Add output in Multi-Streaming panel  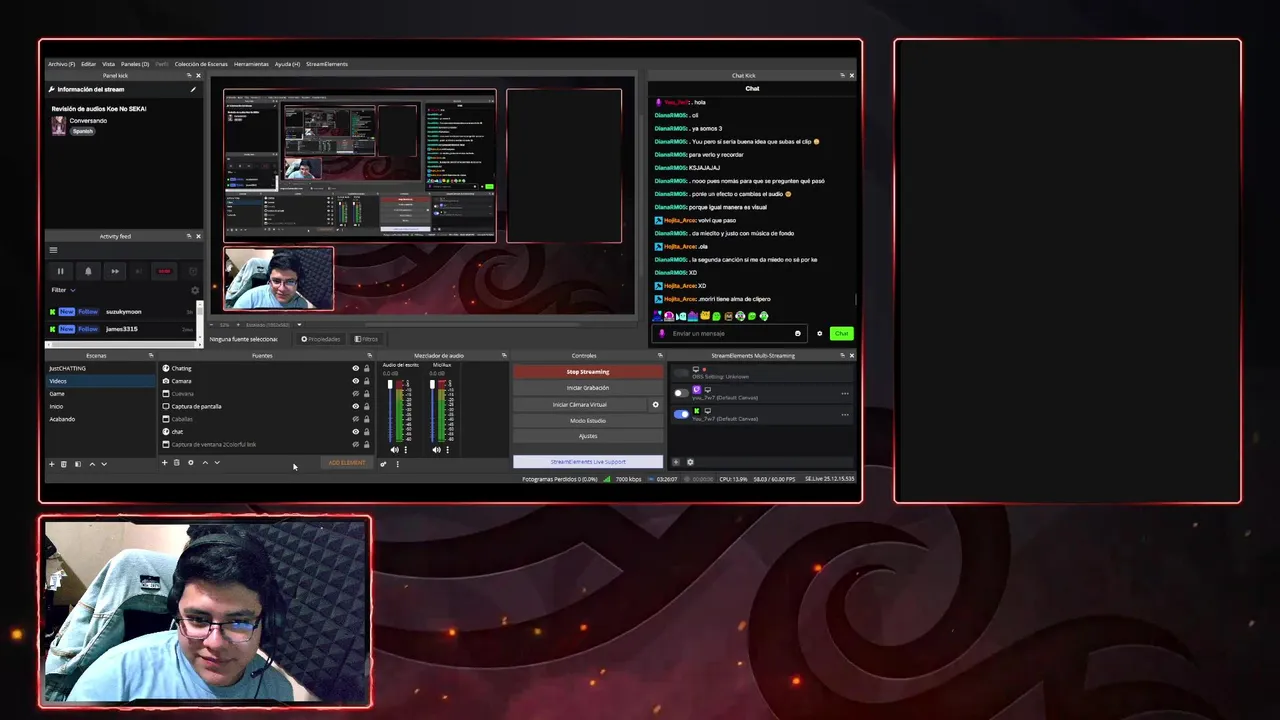676,462
